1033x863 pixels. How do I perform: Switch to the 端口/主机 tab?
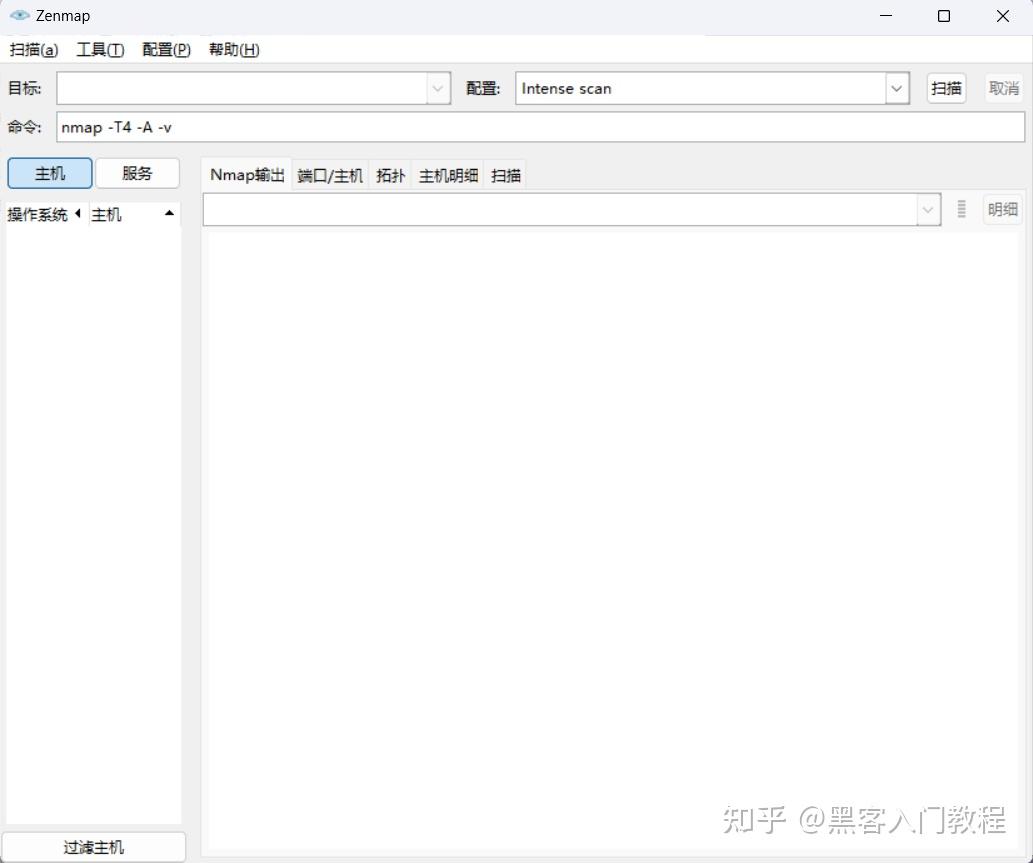click(330, 174)
